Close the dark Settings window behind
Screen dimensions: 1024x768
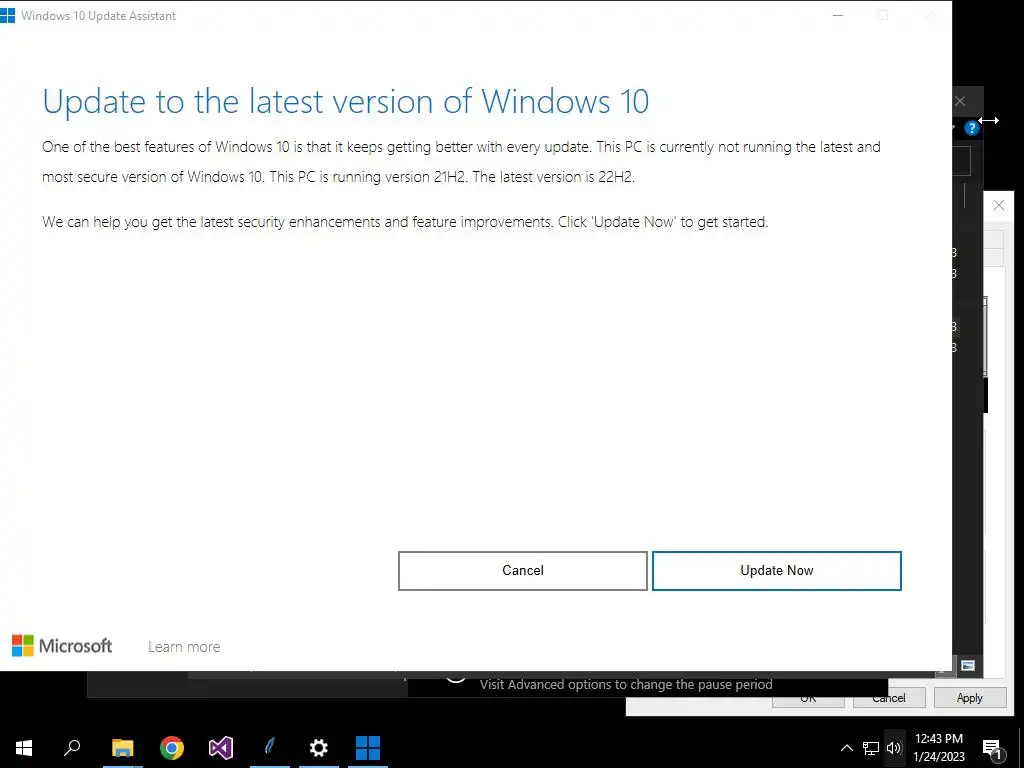pos(960,101)
